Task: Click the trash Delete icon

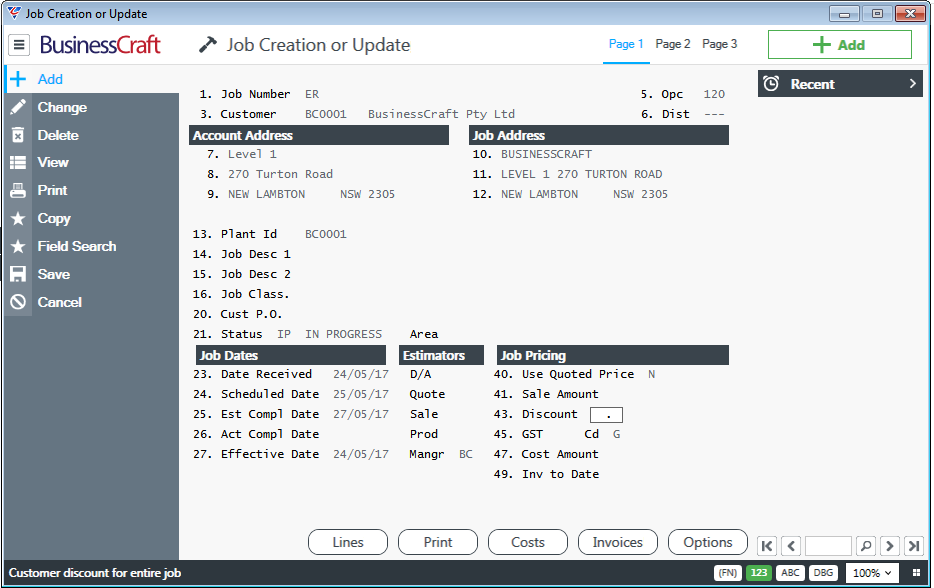Action: coord(18,135)
